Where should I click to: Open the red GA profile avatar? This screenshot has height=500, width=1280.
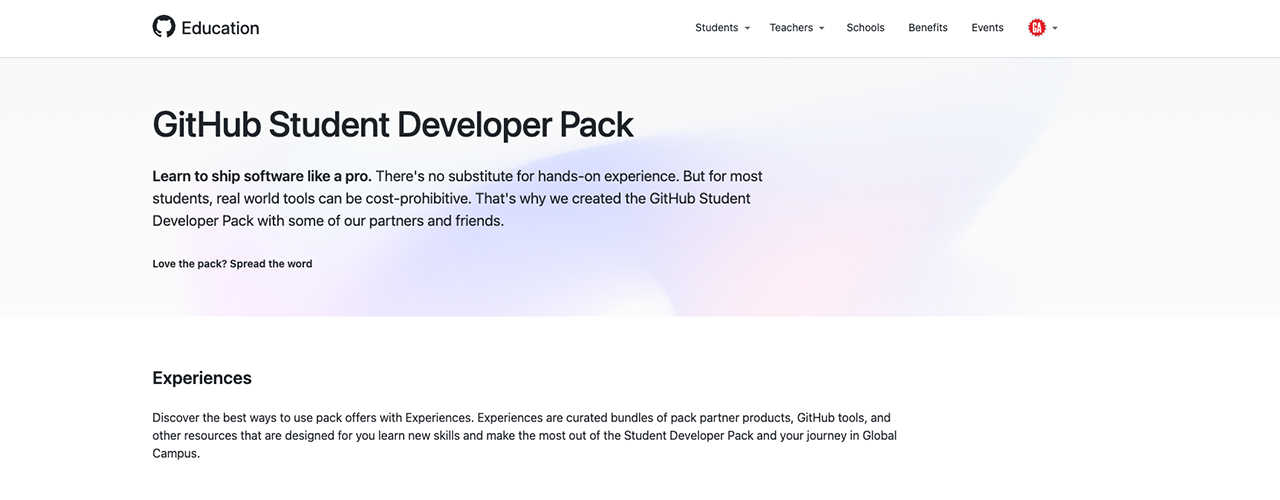tap(1037, 28)
